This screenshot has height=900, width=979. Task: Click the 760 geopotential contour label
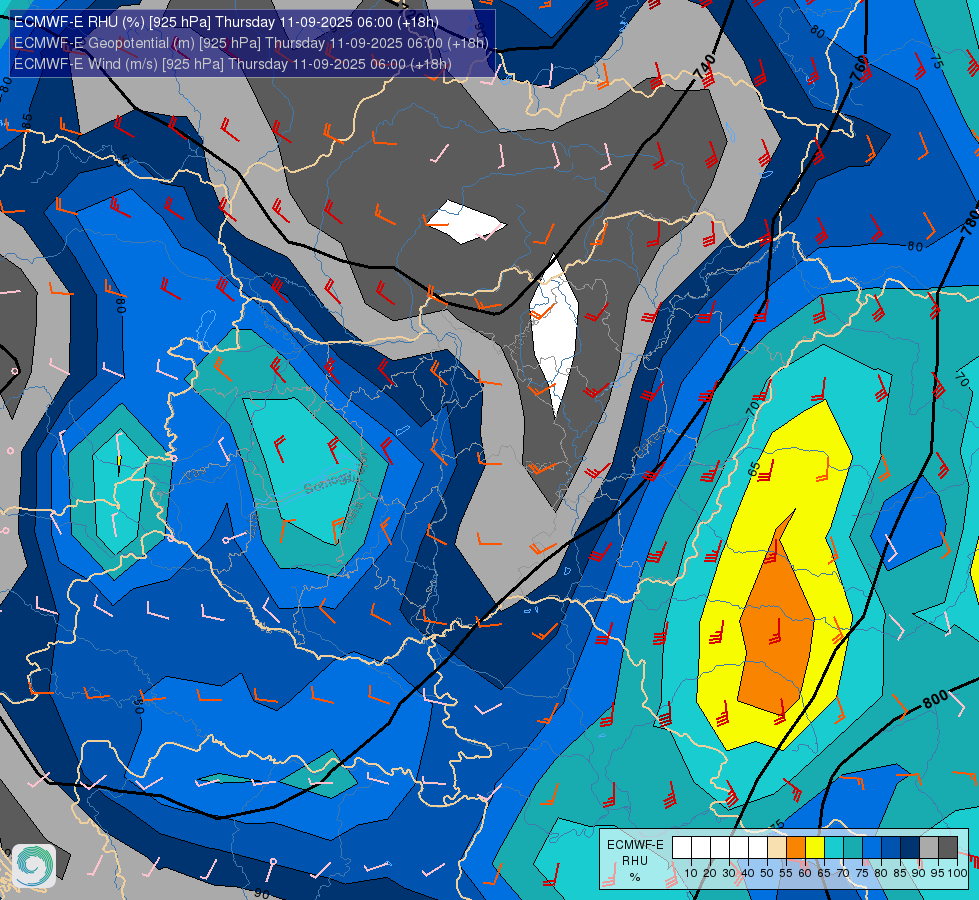coord(859,68)
